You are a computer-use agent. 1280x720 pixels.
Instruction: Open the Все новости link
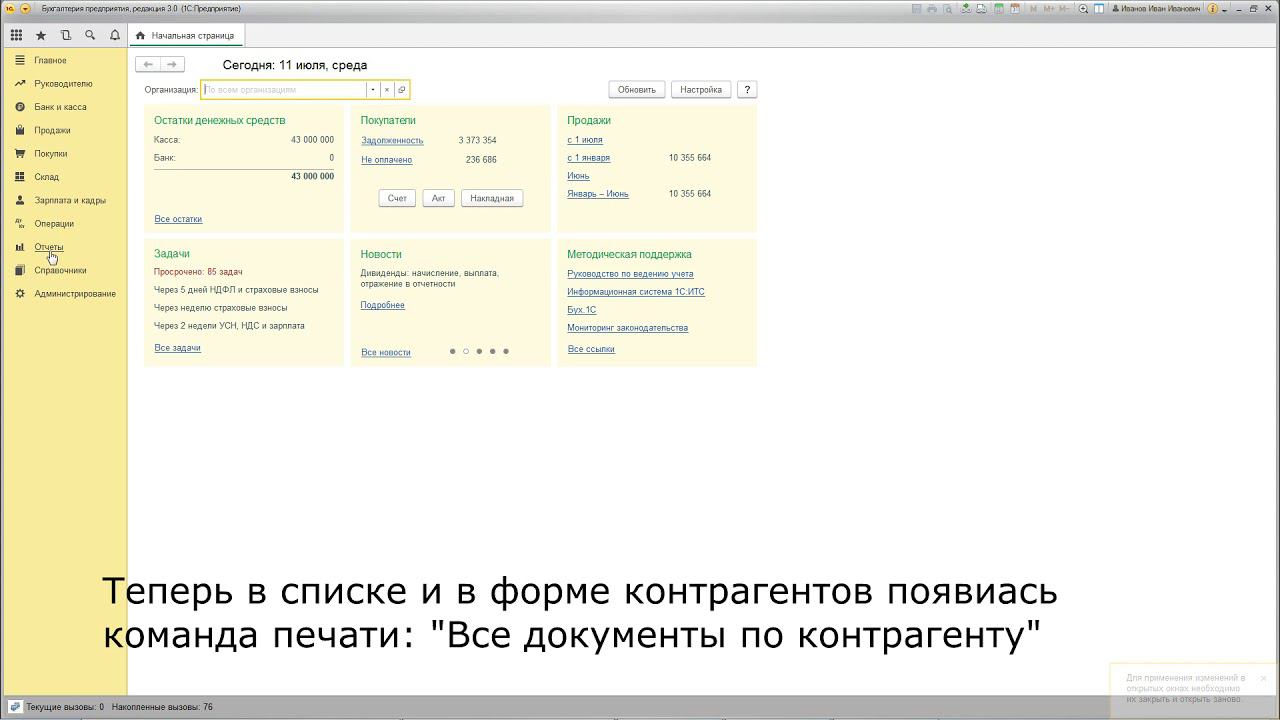(x=386, y=353)
